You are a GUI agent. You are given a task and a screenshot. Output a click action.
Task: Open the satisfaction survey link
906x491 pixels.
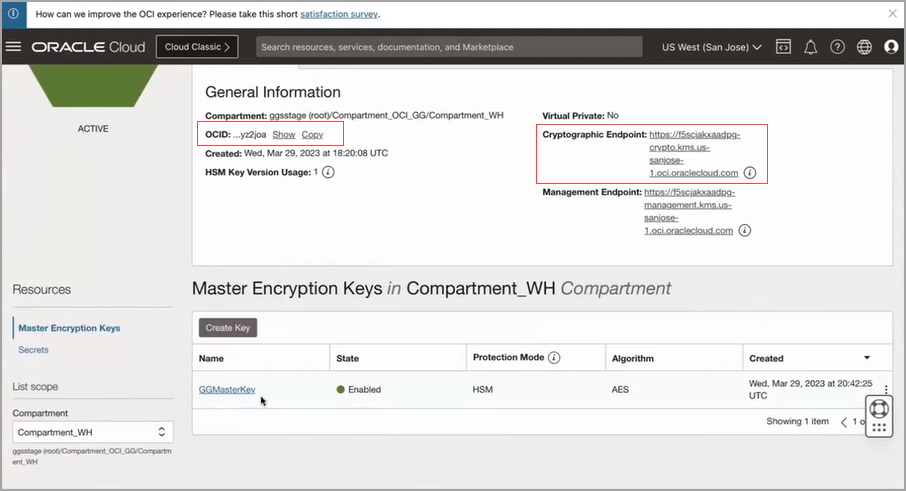[339, 14]
